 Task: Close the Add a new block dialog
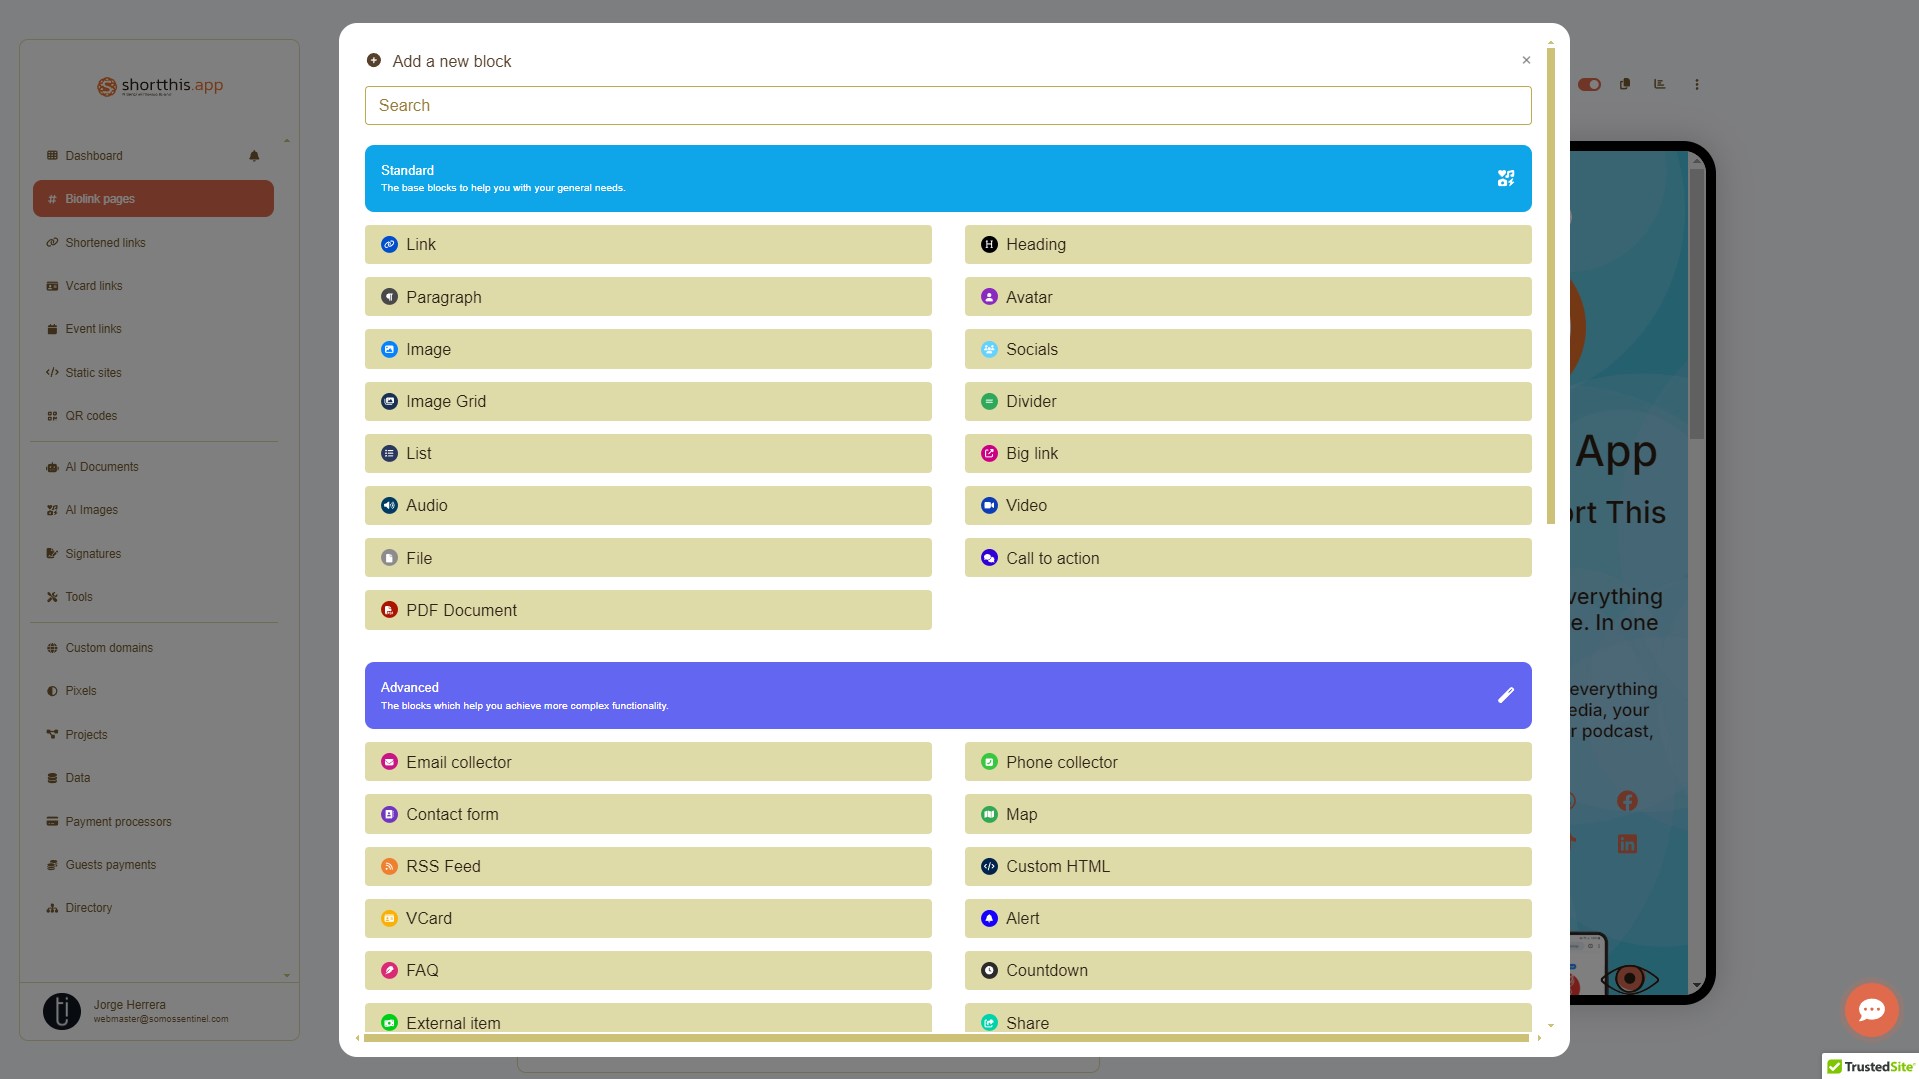pyautogui.click(x=1526, y=60)
